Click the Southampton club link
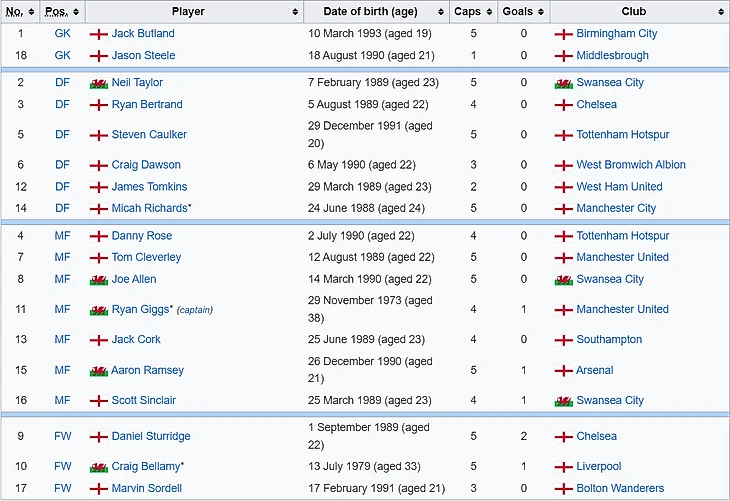730x501 pixels. click(609, 339)
